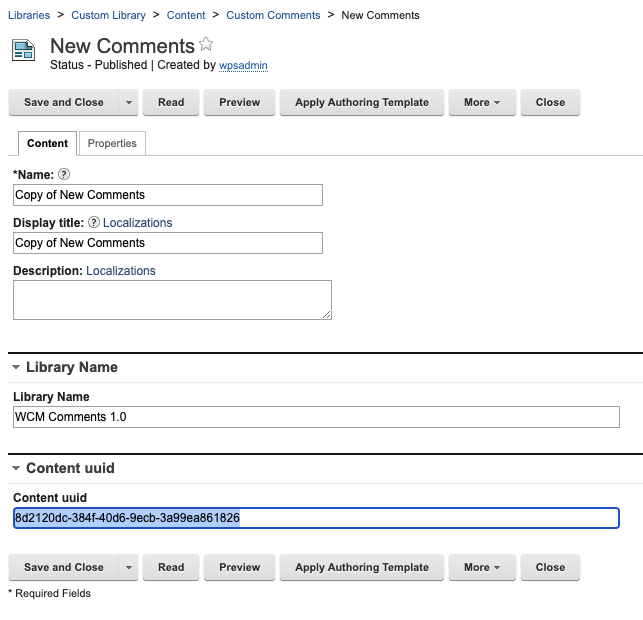Screen dimensions: 643x620
Task: Click the top Preview button
Action: click(x=239, y=102)
